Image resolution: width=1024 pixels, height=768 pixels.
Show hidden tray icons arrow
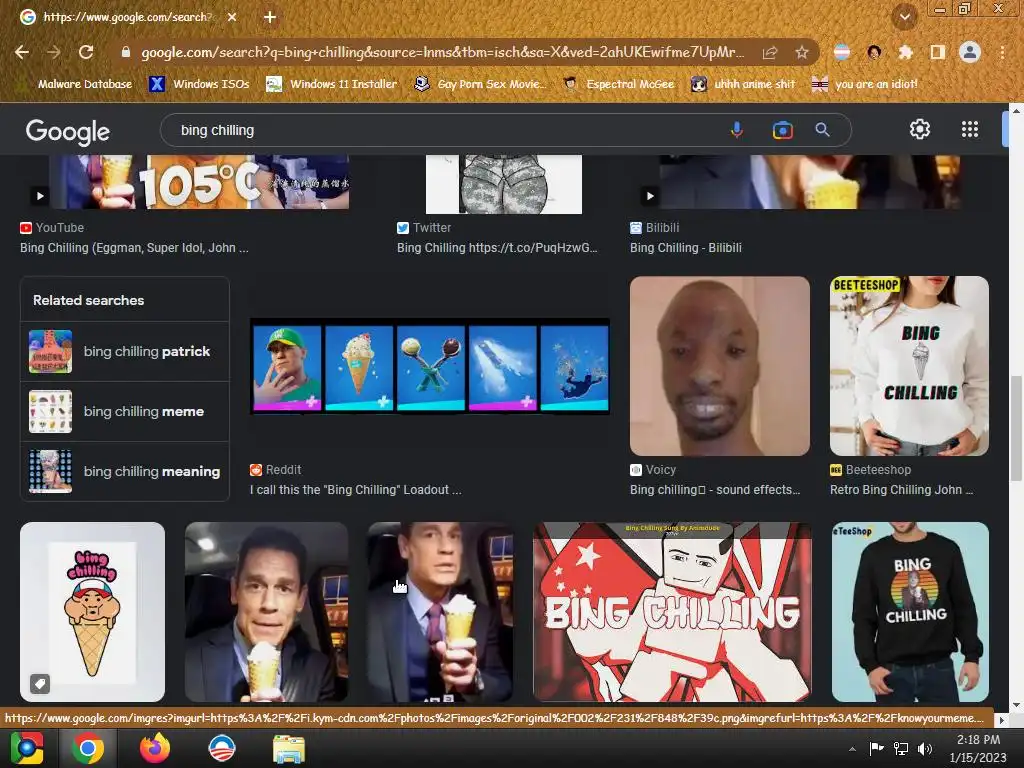pyautogui.click(x=852, y=749)
